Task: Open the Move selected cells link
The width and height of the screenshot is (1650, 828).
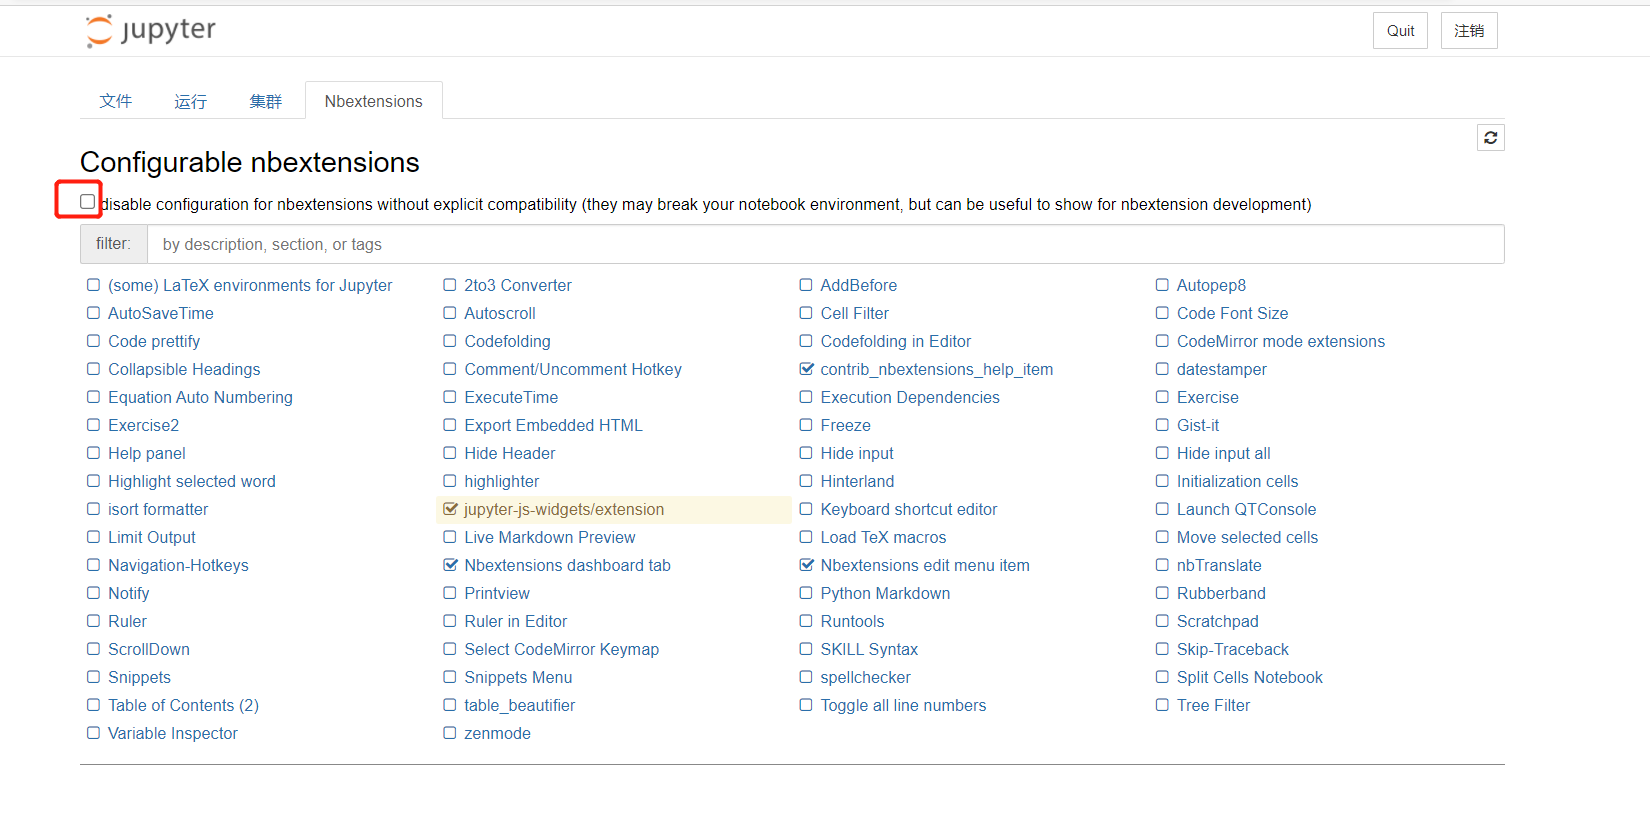Action: [1247, 537]
